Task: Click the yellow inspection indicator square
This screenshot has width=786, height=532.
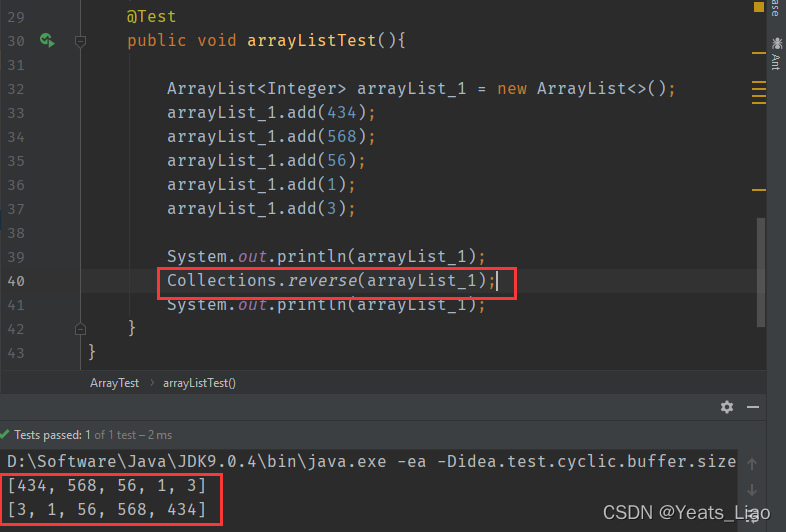Action: pyautogui.click(x=759, y=7)
